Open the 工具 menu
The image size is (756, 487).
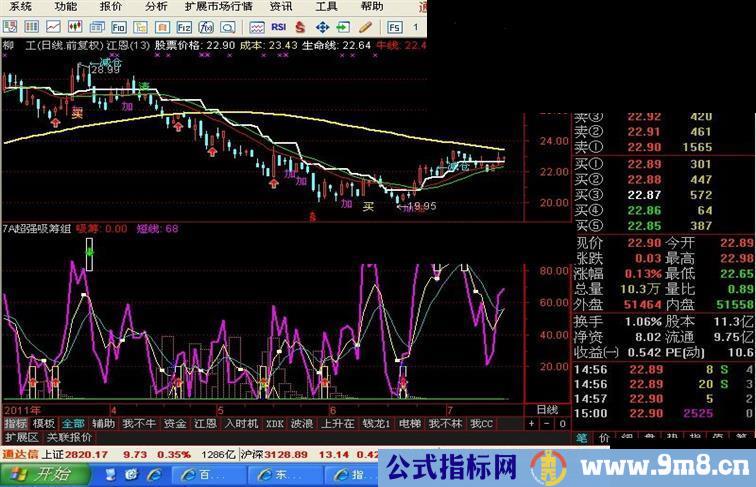click(326, 6)
